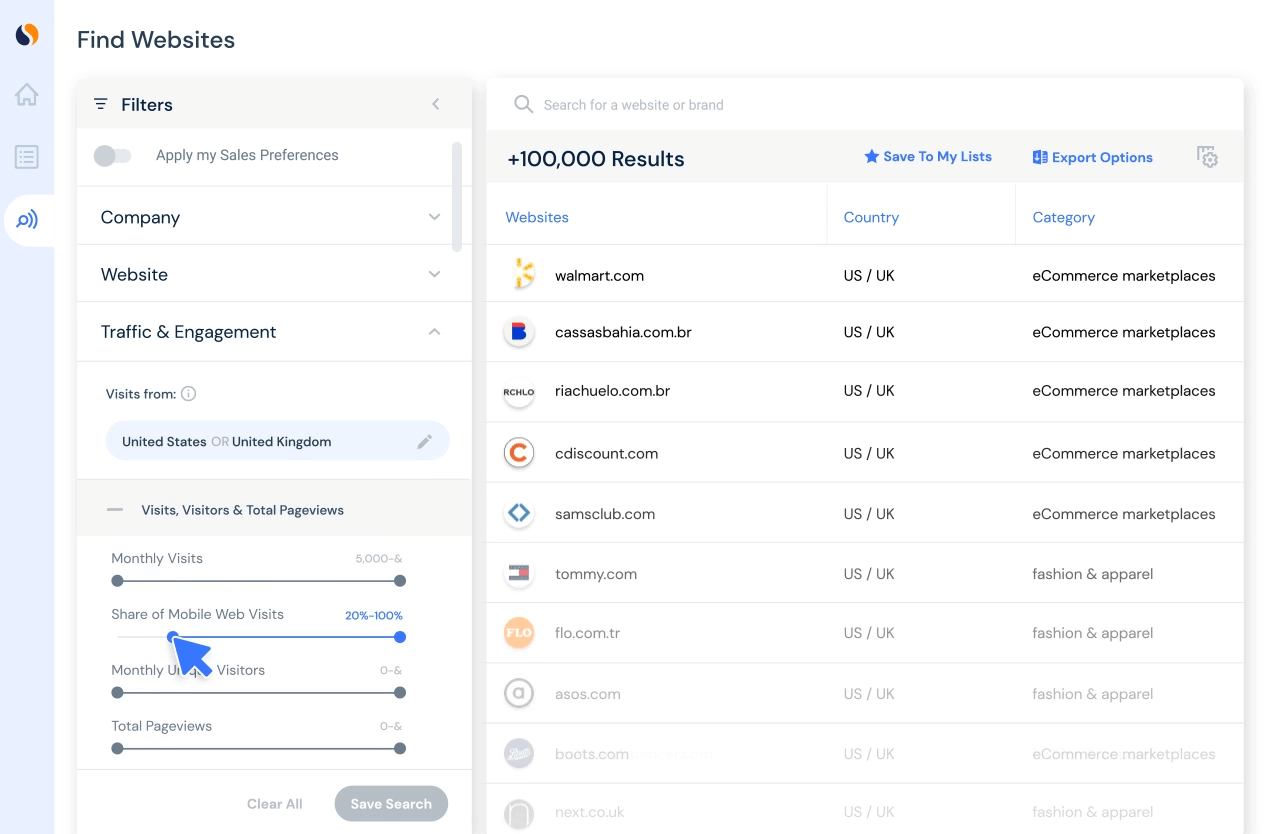Click the cassasbahia.com.br logo icon
Screen dimensions: 1264x834
click(519, 332)
